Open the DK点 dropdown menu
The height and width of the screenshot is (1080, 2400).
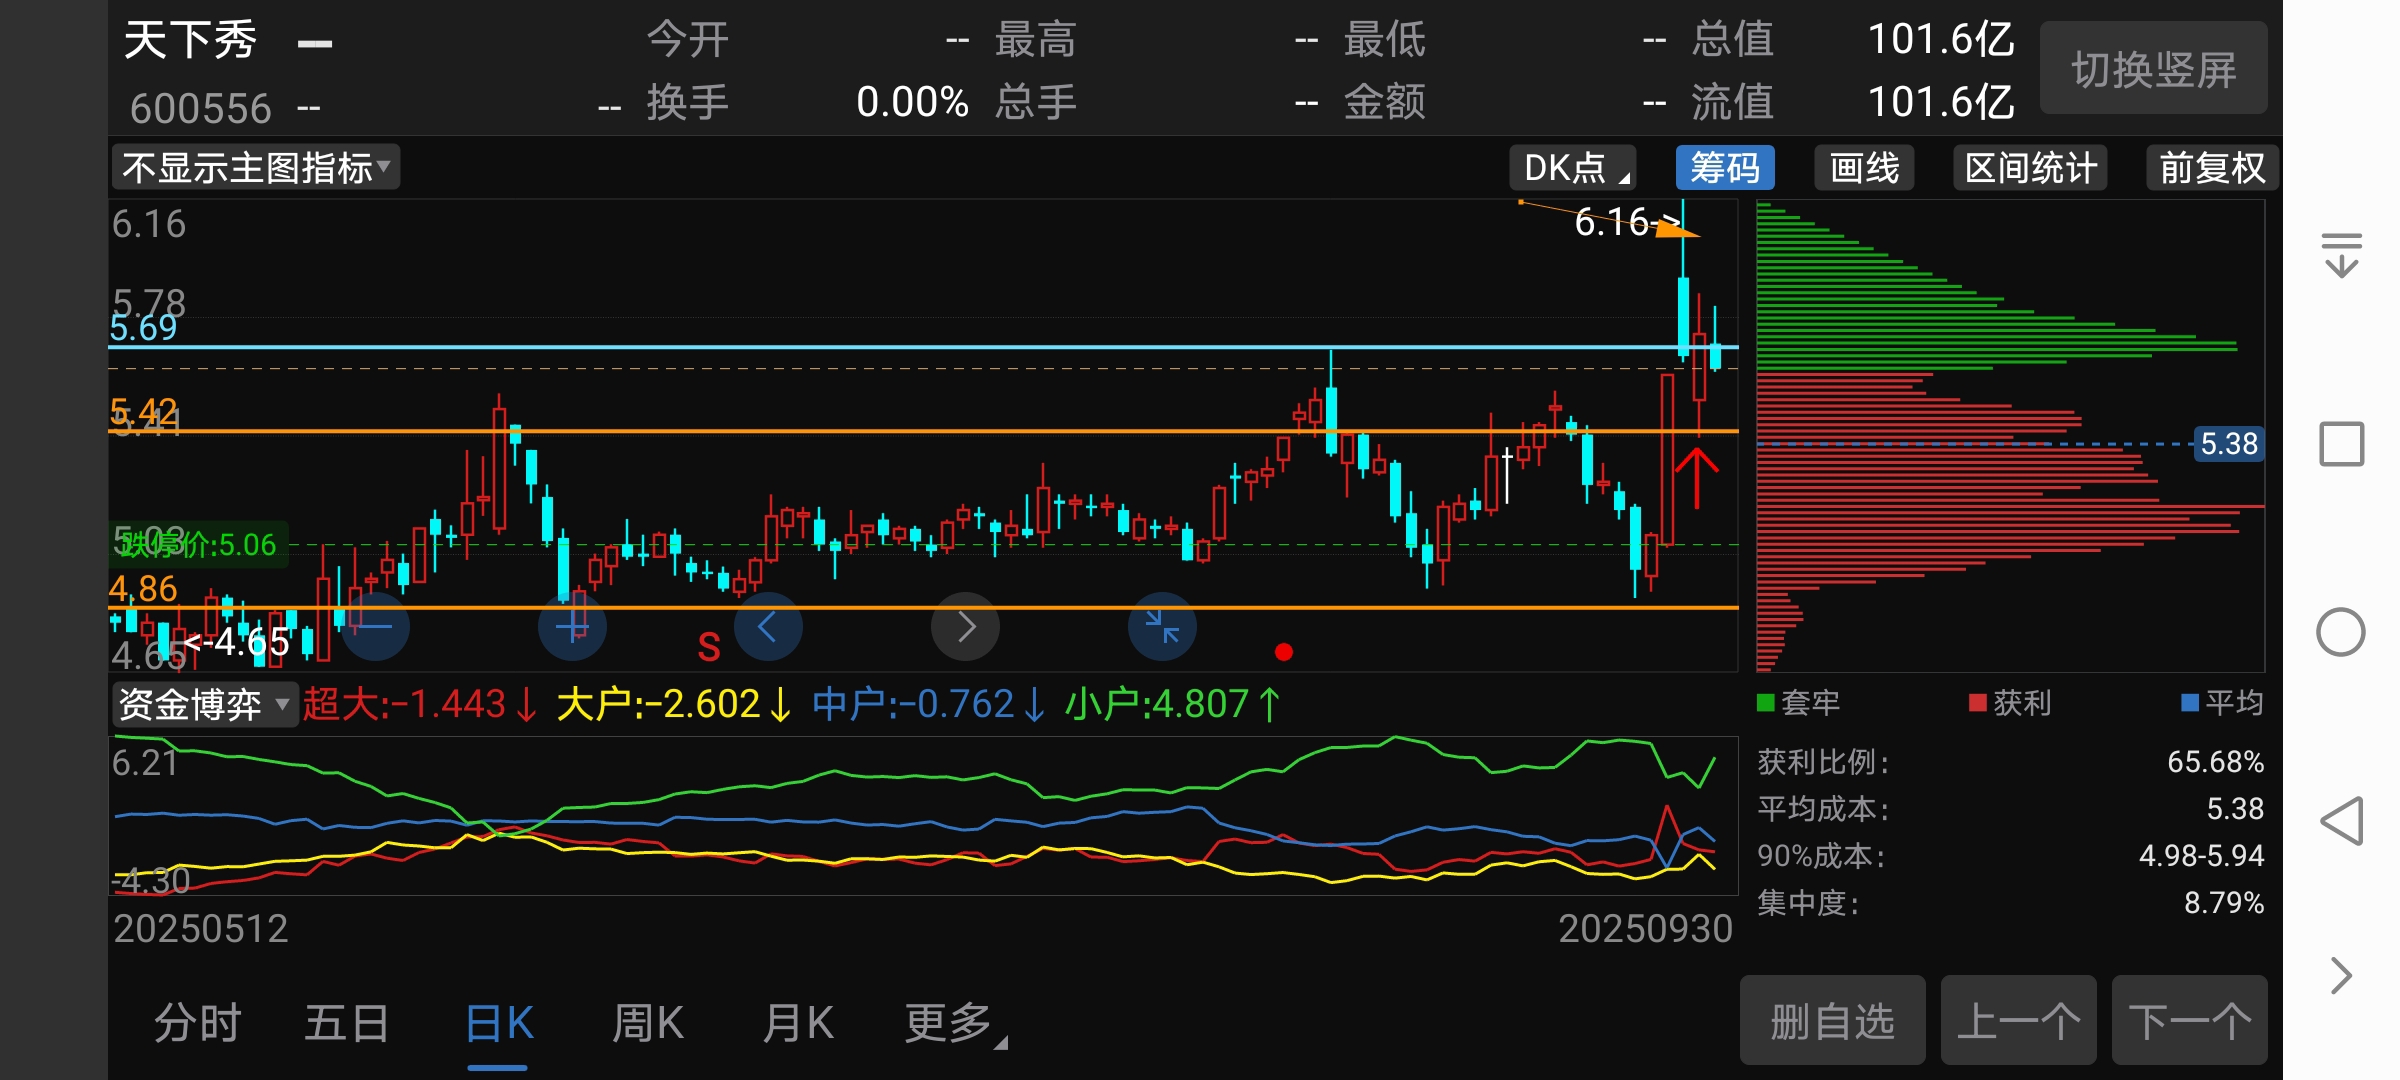coord(1572,168)
